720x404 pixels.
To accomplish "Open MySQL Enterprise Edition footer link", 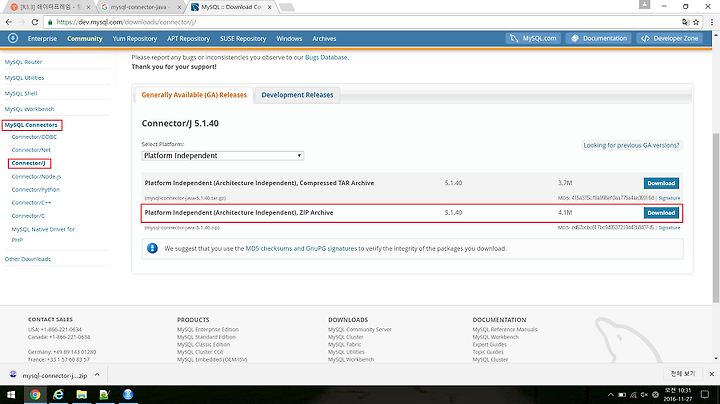I will click(208, 329).
